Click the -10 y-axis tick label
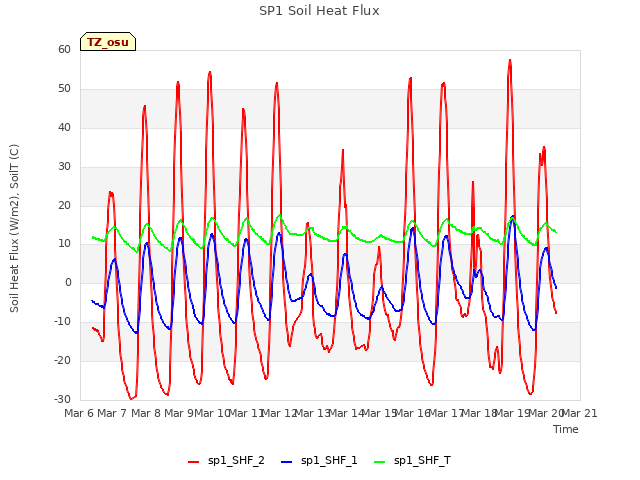The image size is (640, 480). pyautogui.click(x=62, y=322)
